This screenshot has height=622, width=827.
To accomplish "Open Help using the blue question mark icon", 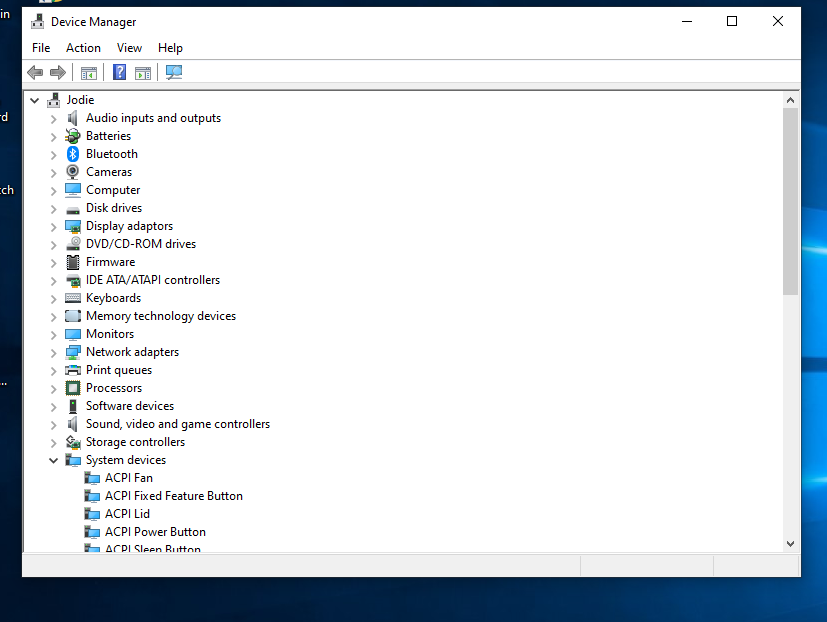I will [119, 72].
